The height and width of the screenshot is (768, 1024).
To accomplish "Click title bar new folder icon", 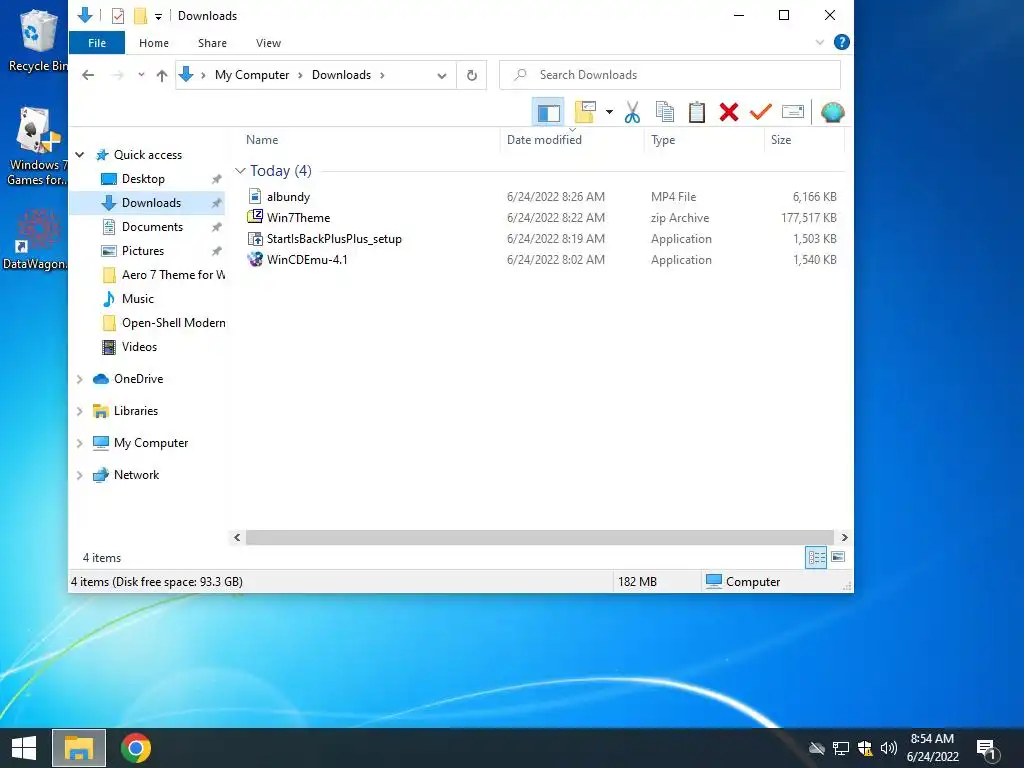I will click(140, 16).
